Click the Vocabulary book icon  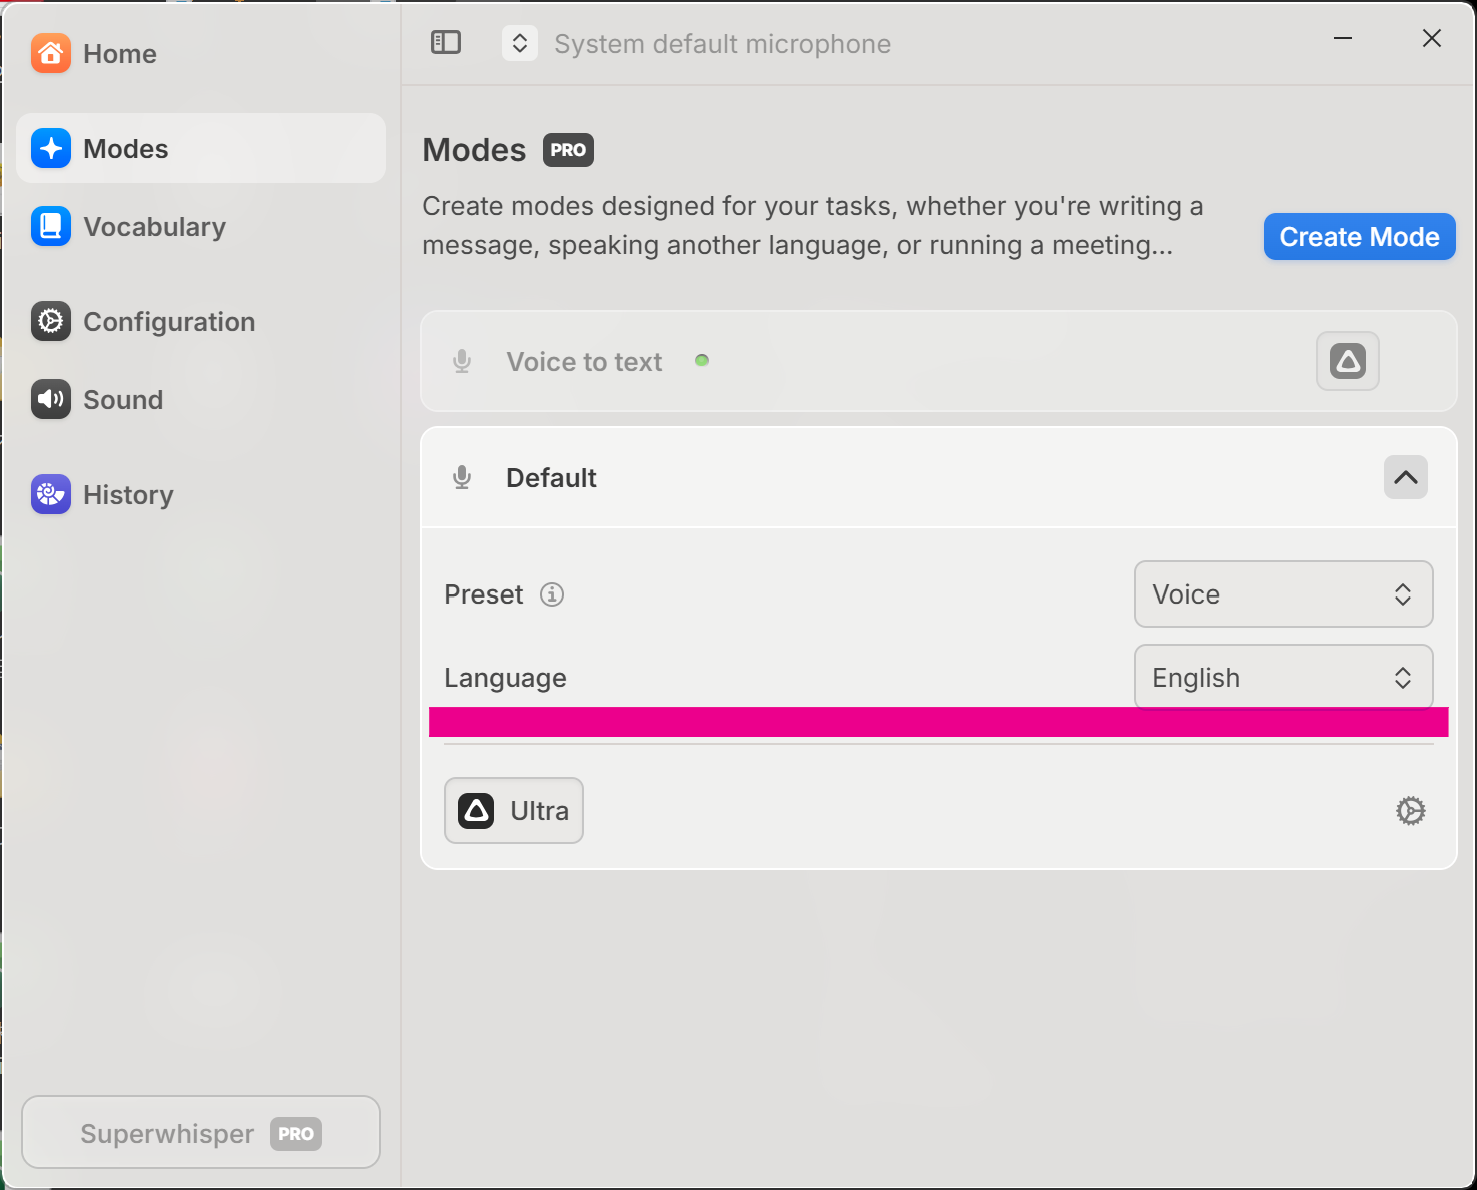[51, 227]
